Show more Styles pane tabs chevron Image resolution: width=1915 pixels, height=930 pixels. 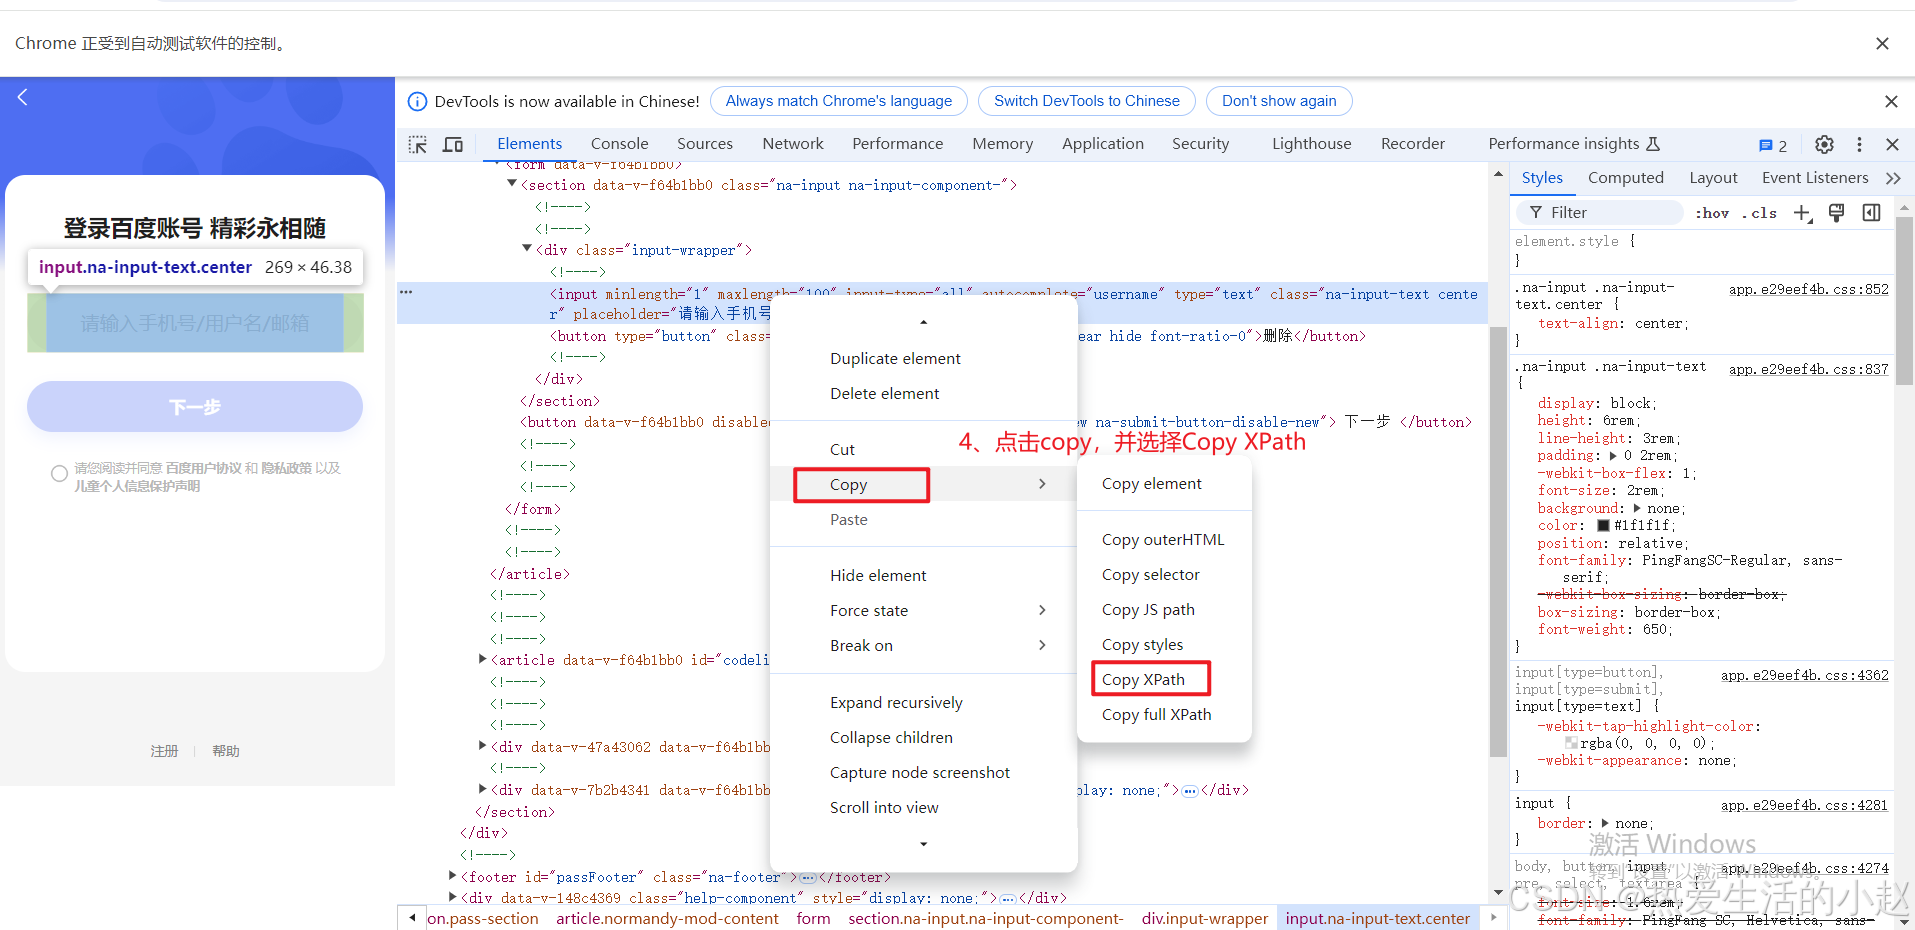point(1893,178)
